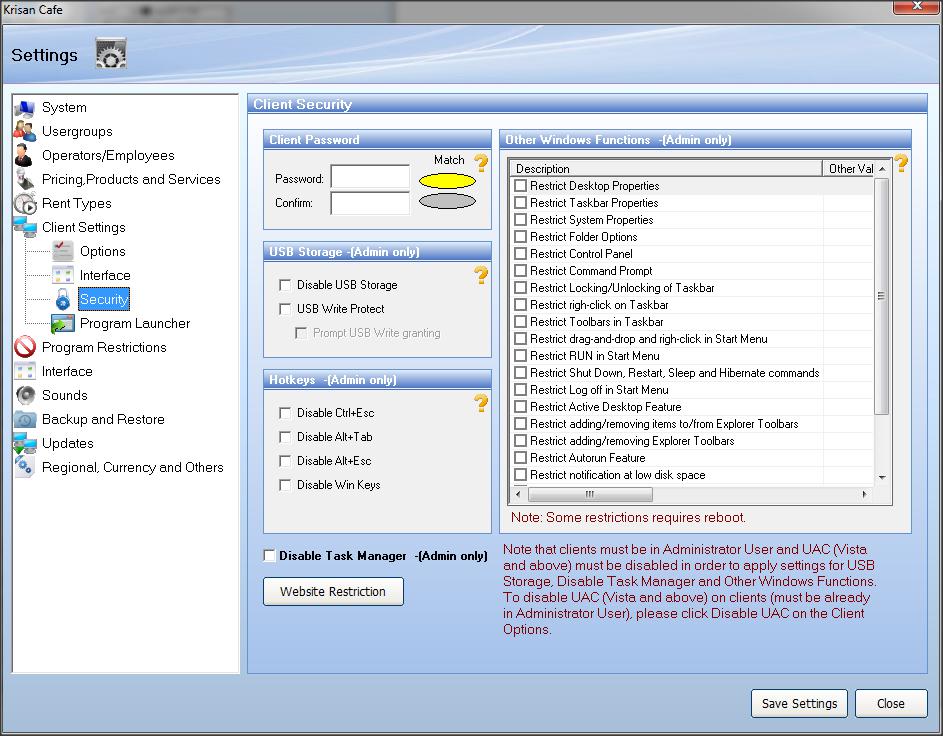Select Restrict Active Desktop Feature row
Image resolution: width=943 pixels, height=736 pixels.
tap(691, 406)
